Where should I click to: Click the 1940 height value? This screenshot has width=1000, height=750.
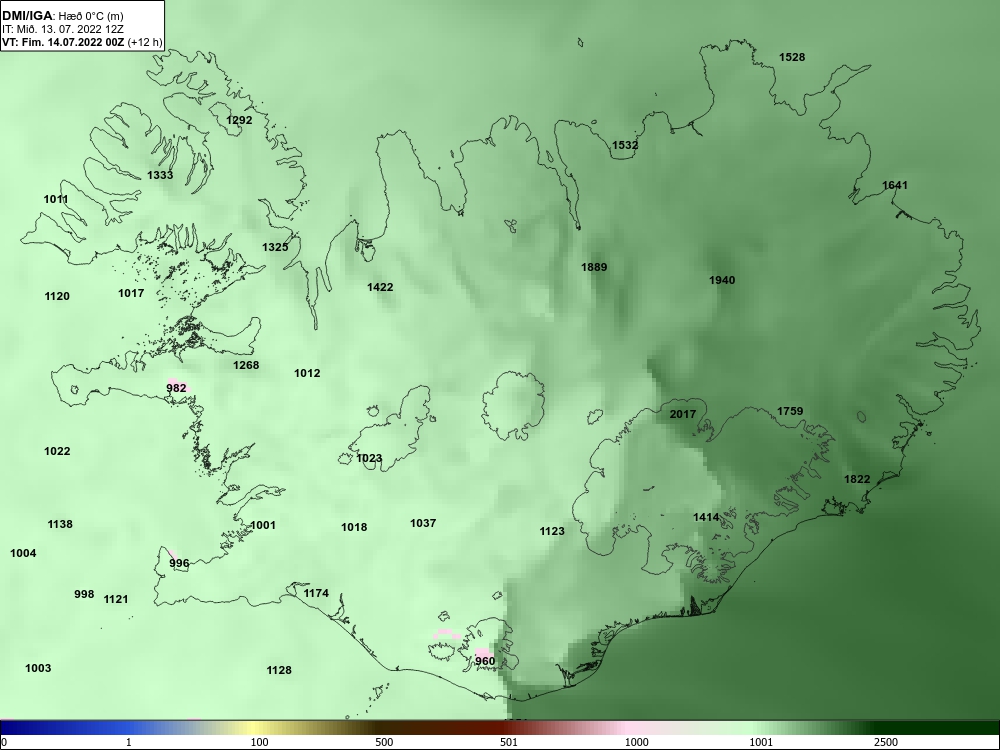tap(722, 280)
